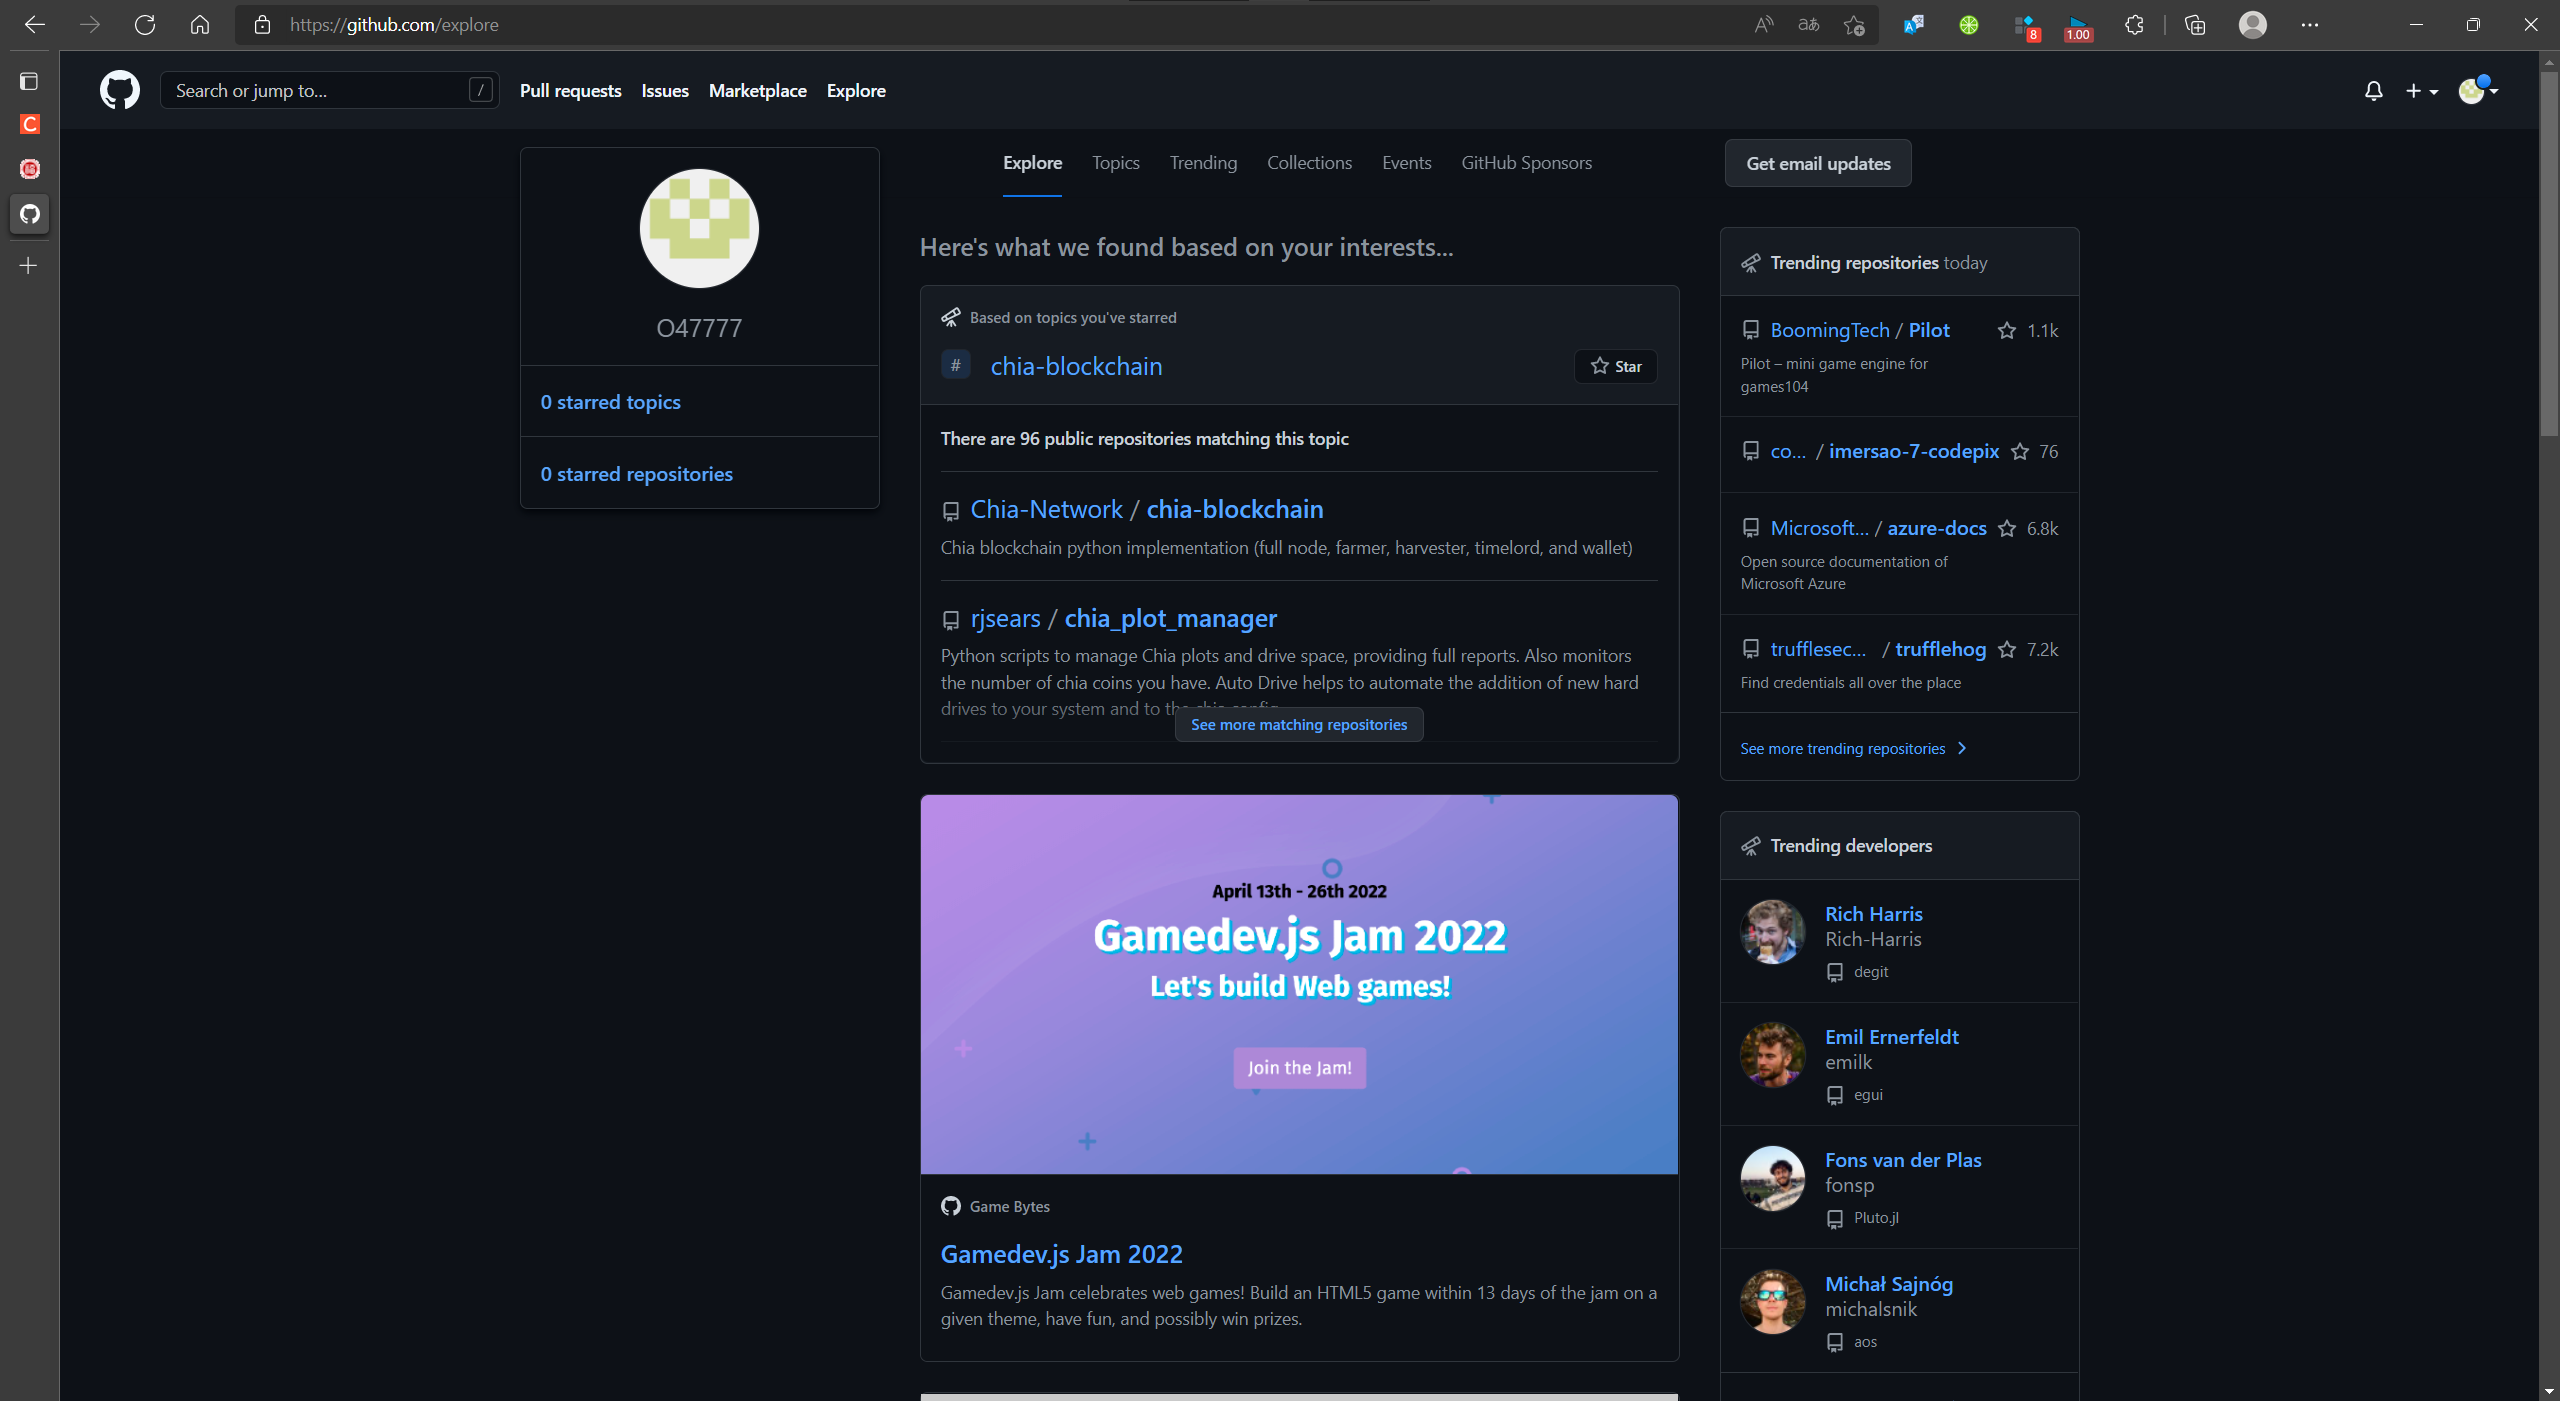Open the notifications bell

point(2373,91)
